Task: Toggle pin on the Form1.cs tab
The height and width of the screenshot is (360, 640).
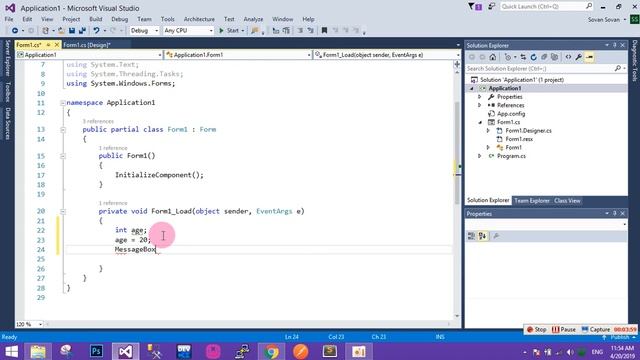Action: click(48, 45)
